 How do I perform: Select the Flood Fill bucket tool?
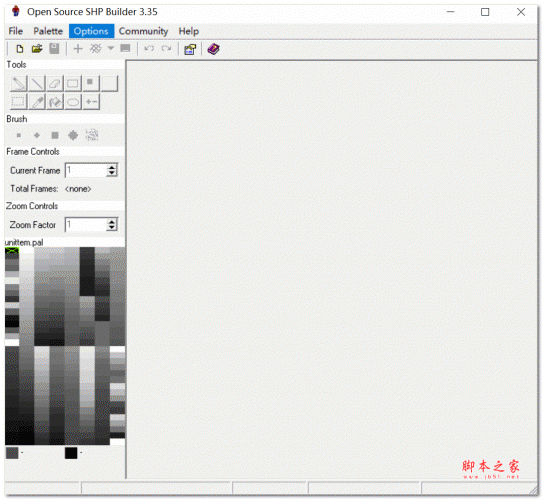pyautogui.click(x=55, y=102)
